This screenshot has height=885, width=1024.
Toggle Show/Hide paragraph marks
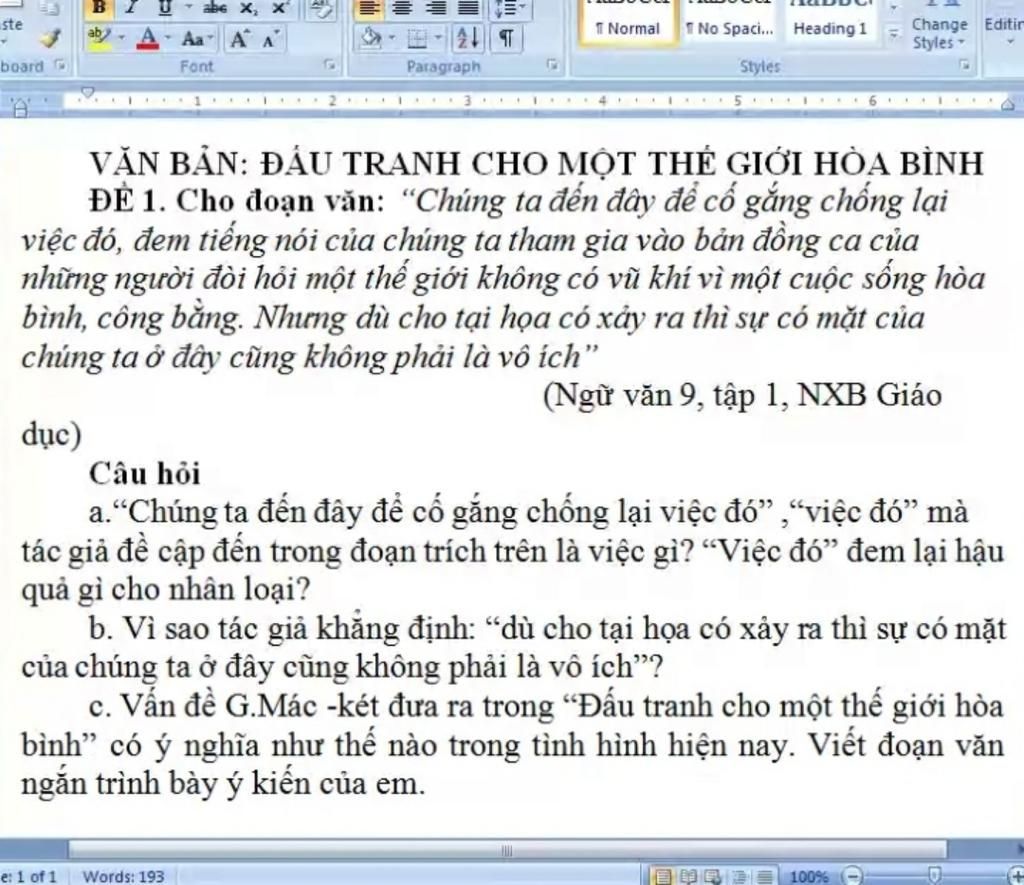click(x=505, y=39)
